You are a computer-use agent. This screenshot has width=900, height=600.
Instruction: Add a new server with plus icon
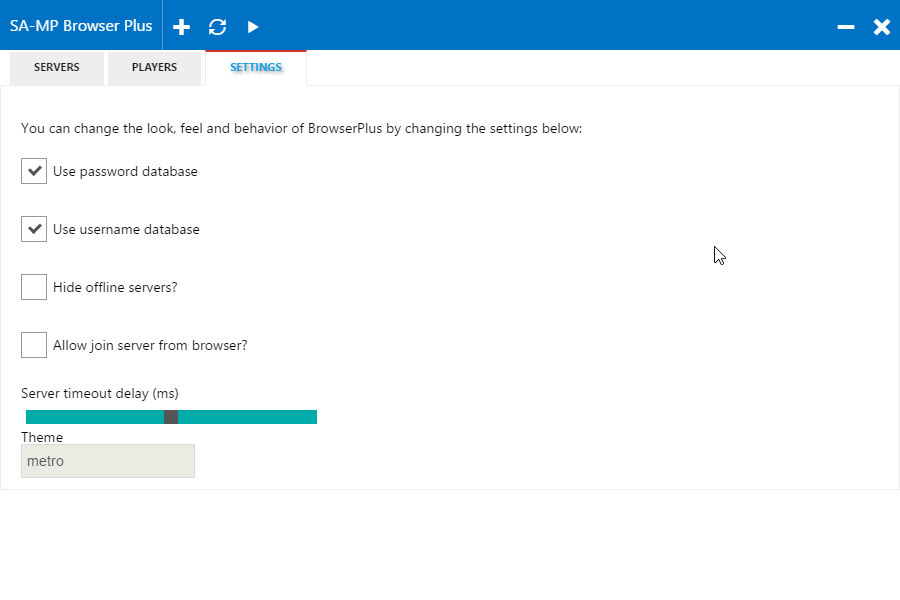(x=181, y=27)
